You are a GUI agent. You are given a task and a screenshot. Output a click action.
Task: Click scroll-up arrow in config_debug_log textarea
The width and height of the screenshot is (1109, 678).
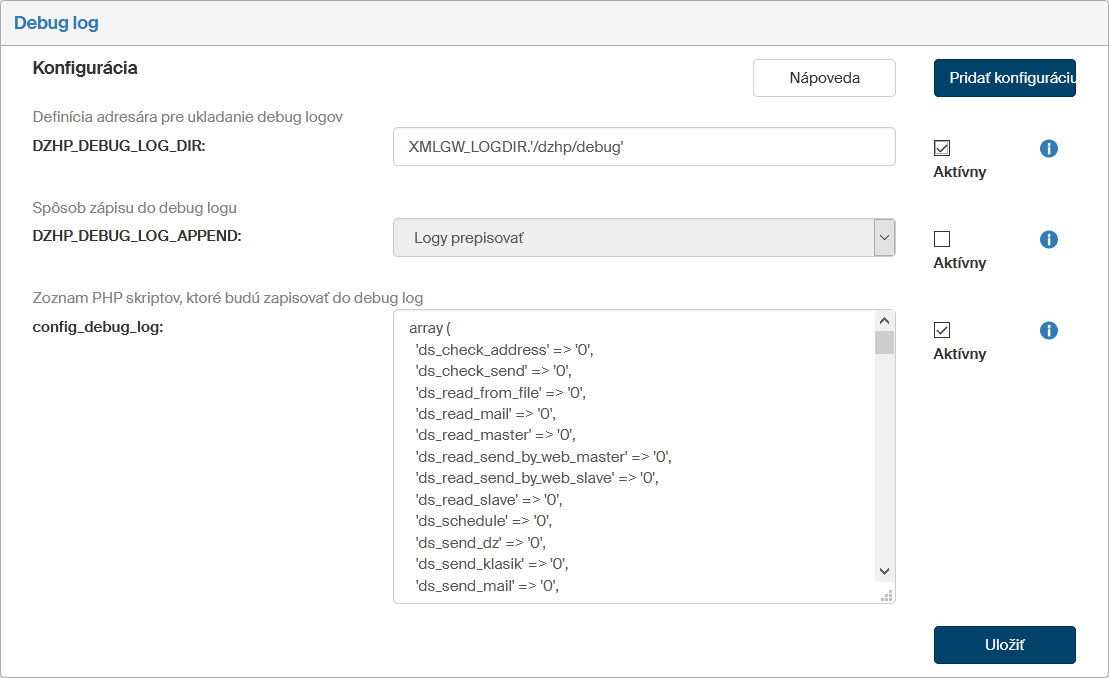[884, 321]
